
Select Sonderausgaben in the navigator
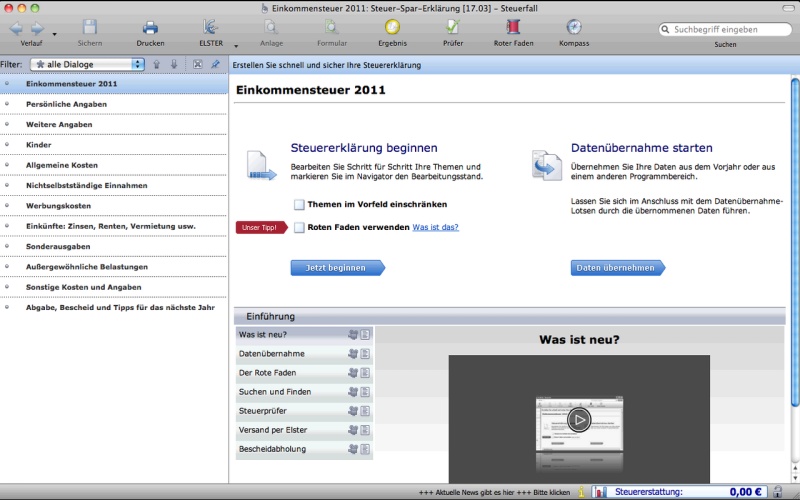point(114,246)
